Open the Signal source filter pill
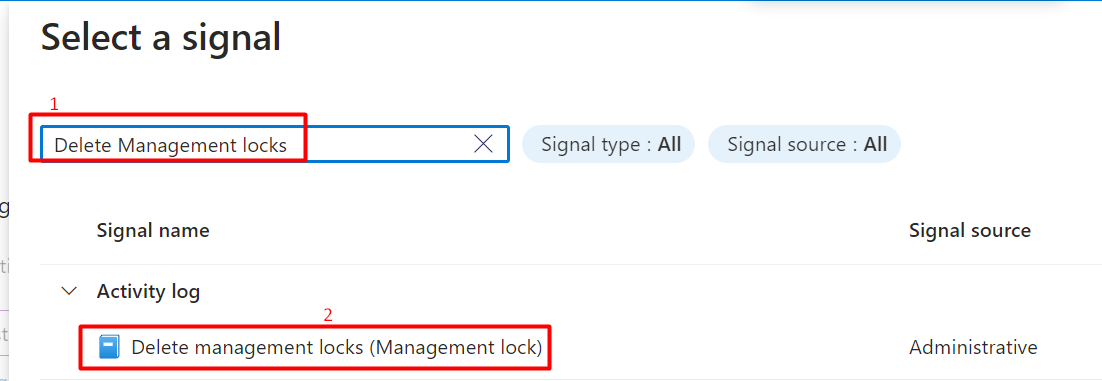The image size is (1102, 381). tap(804, 145)
